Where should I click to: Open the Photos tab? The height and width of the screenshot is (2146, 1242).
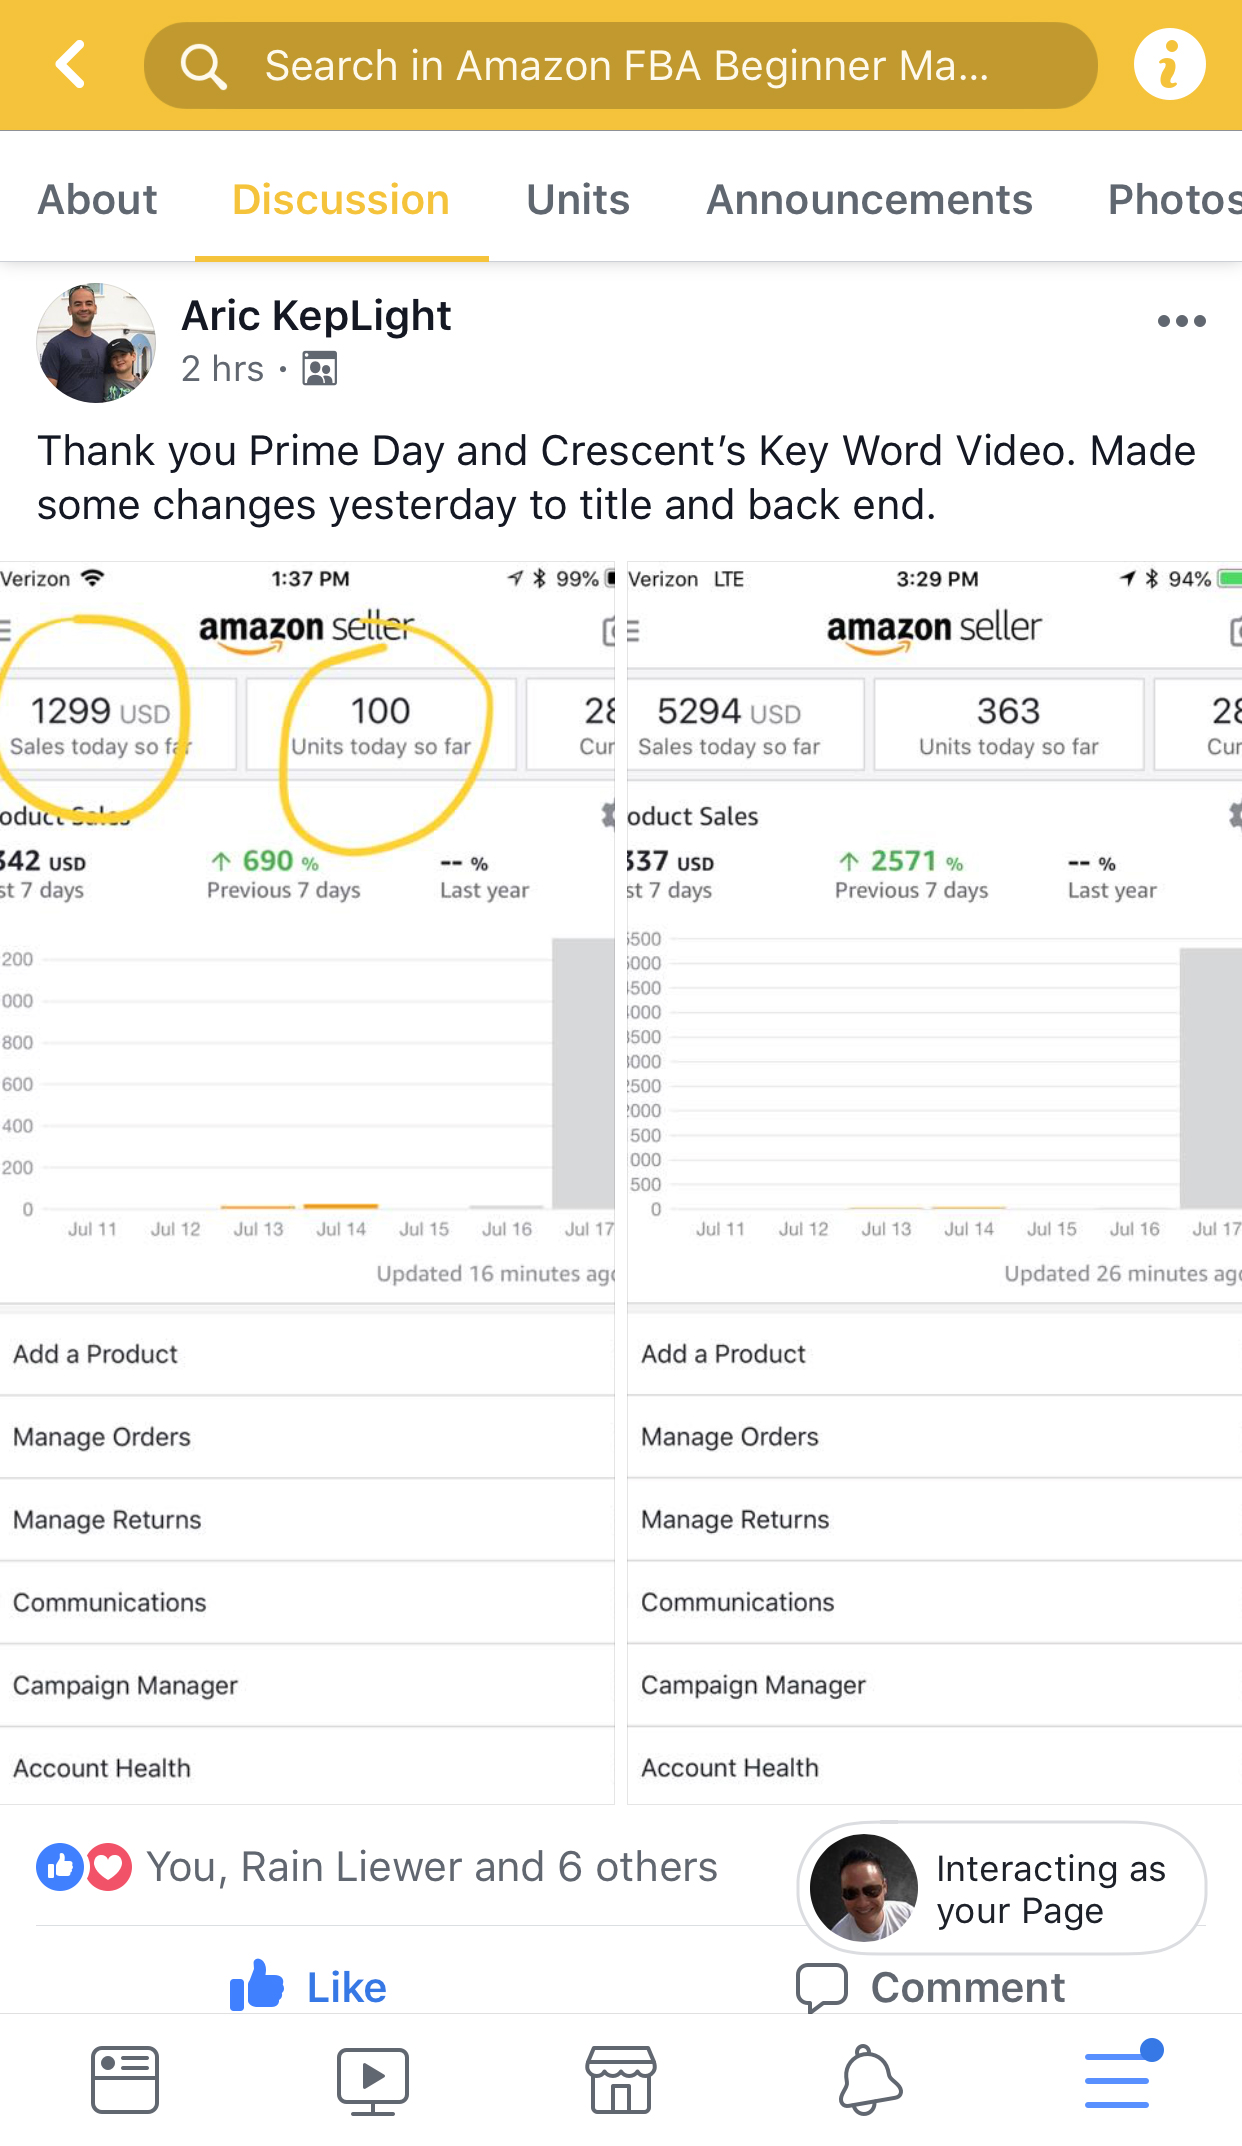[1174, 200]
